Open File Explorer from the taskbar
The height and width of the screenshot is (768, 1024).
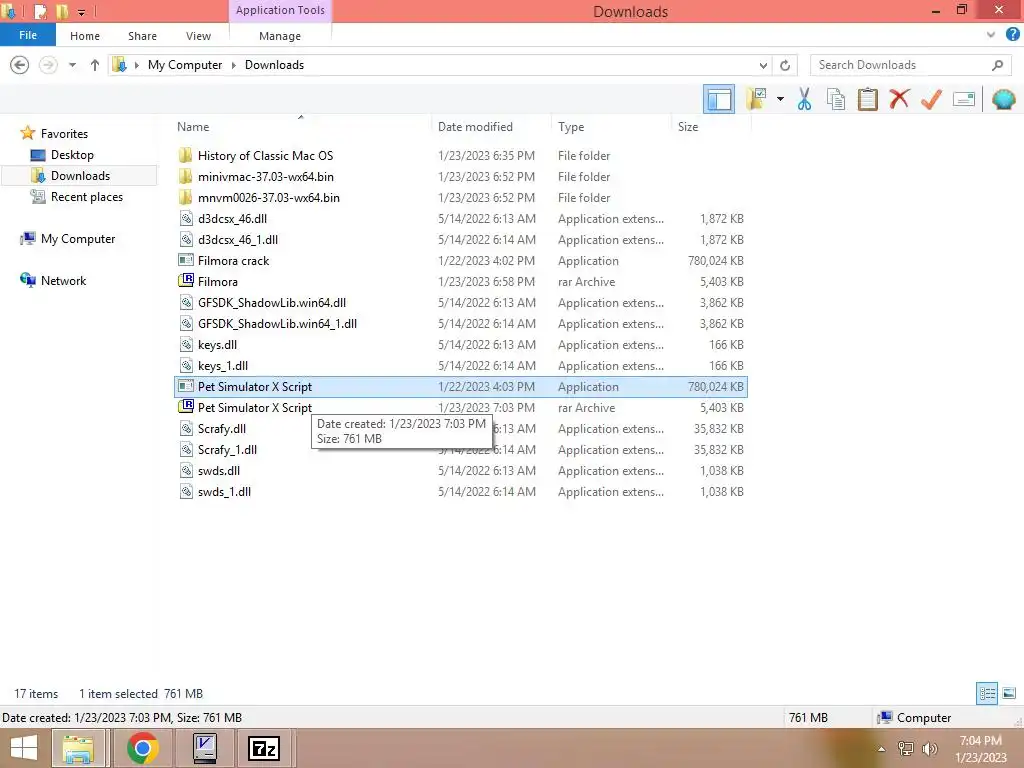78,748
